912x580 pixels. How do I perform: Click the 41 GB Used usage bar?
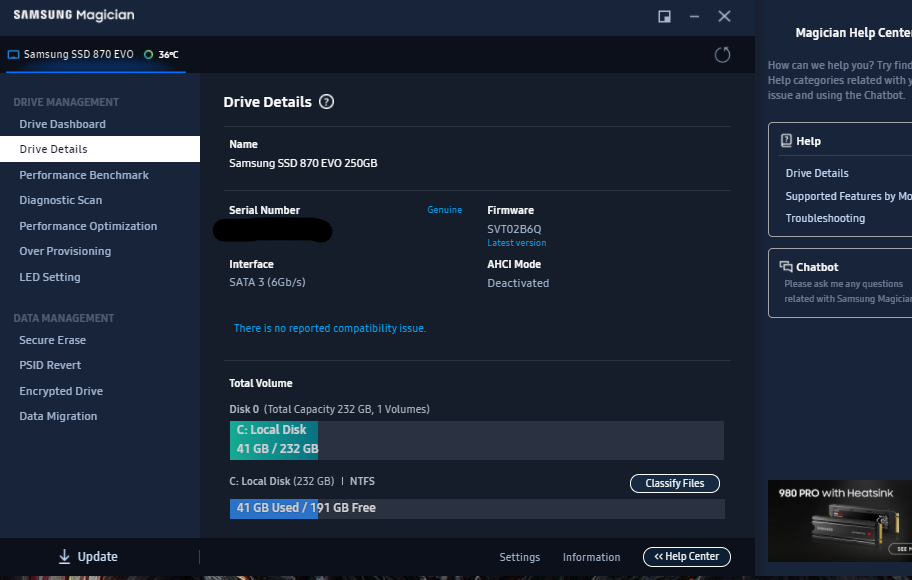coord(477,508)
